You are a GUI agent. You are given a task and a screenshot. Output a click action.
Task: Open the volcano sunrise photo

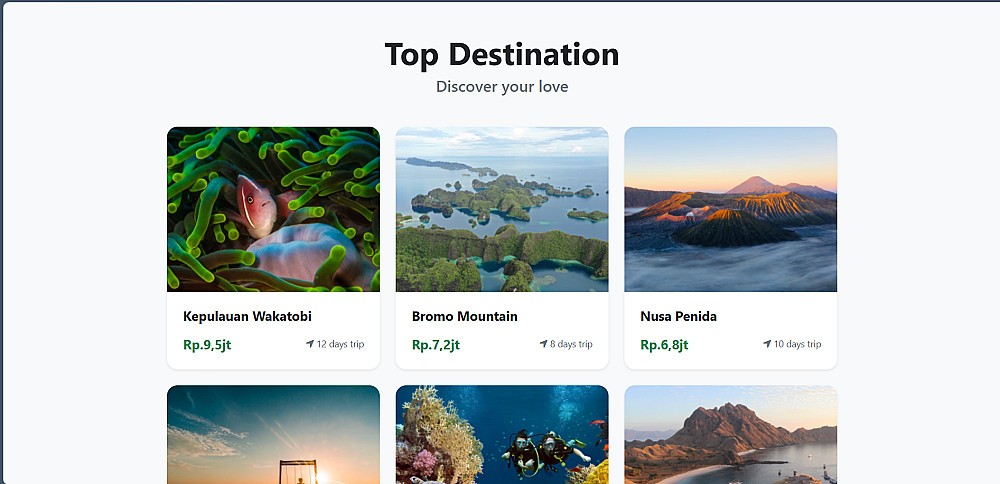click(x=730, y=209)
